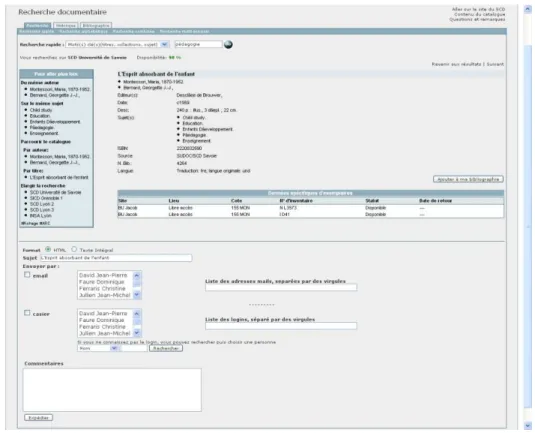This screenshot has height=433, width=535.
Task: Click the down arrow of the casier recipients list
Action: [136, 333]
